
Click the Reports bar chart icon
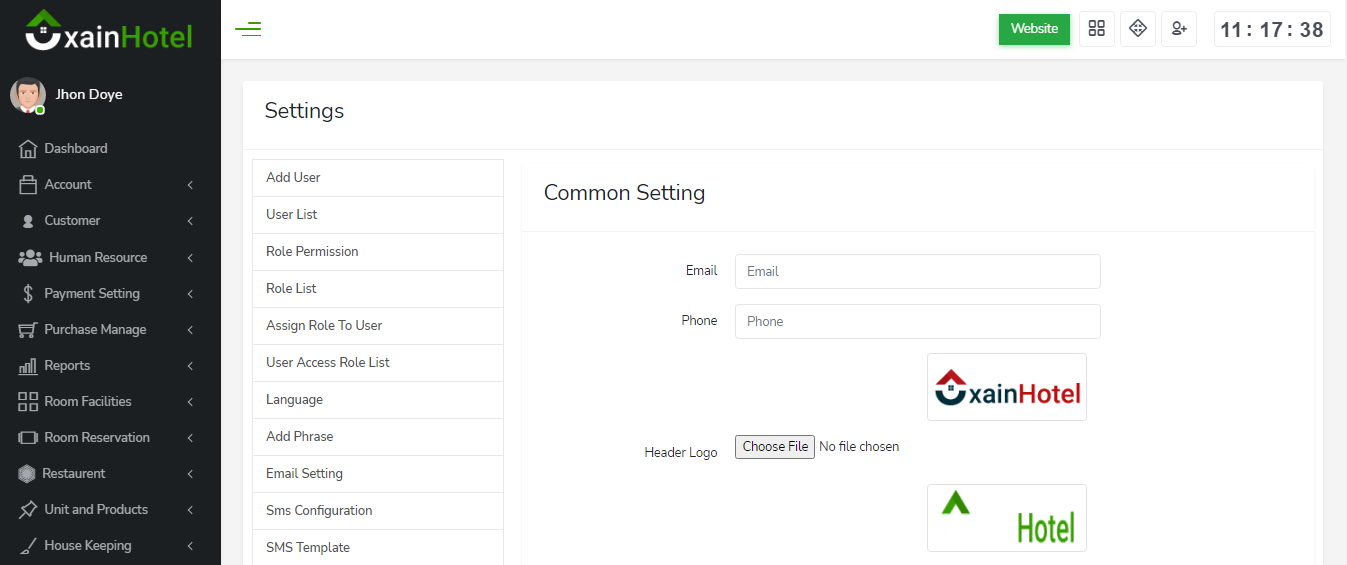point(28,366)
